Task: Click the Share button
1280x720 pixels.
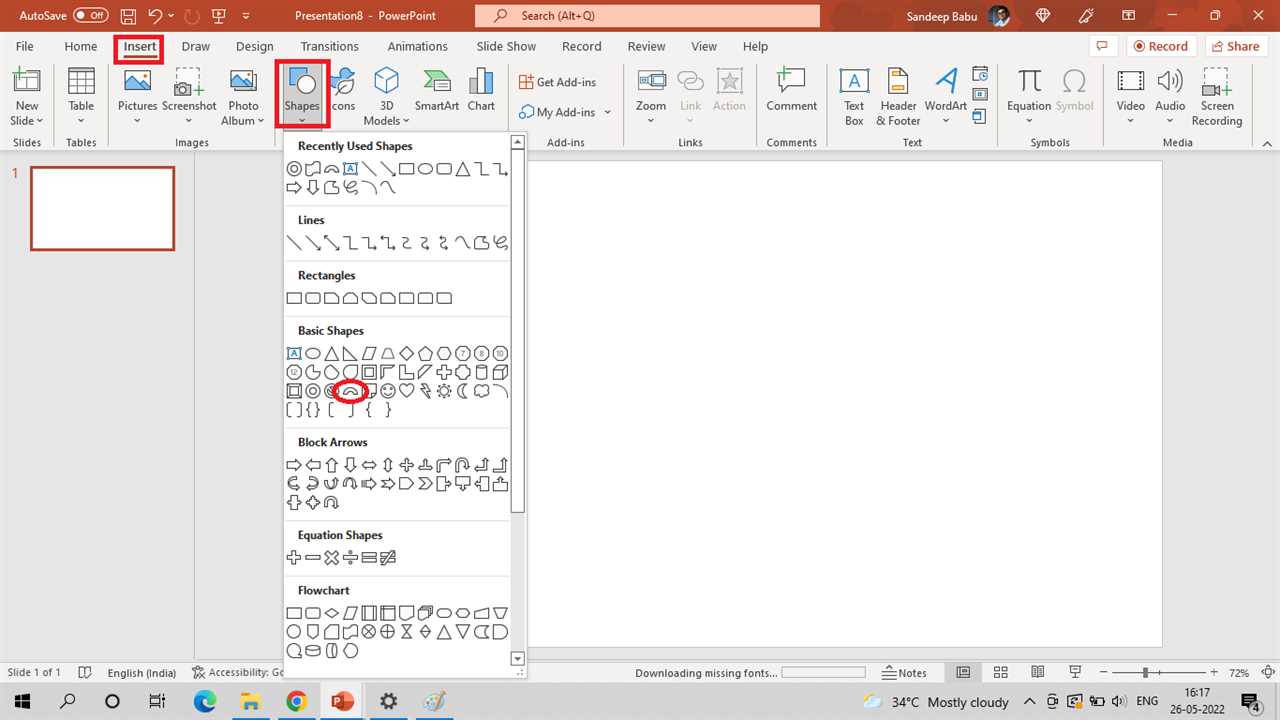Action: (x=1234, y=46)
